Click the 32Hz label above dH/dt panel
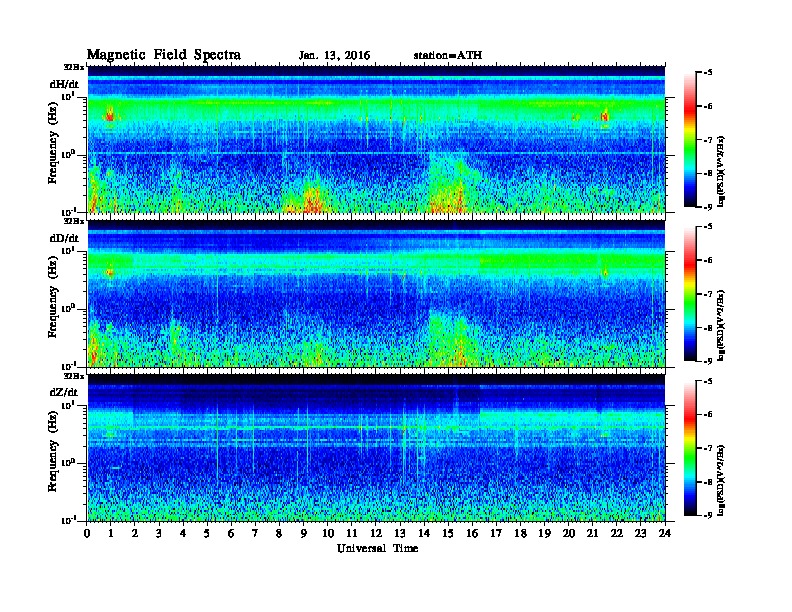792x612 pixels. [74, 67]
